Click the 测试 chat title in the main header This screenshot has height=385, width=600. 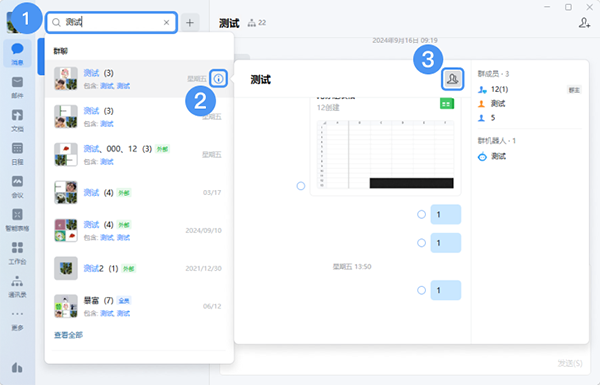point(229,23)
